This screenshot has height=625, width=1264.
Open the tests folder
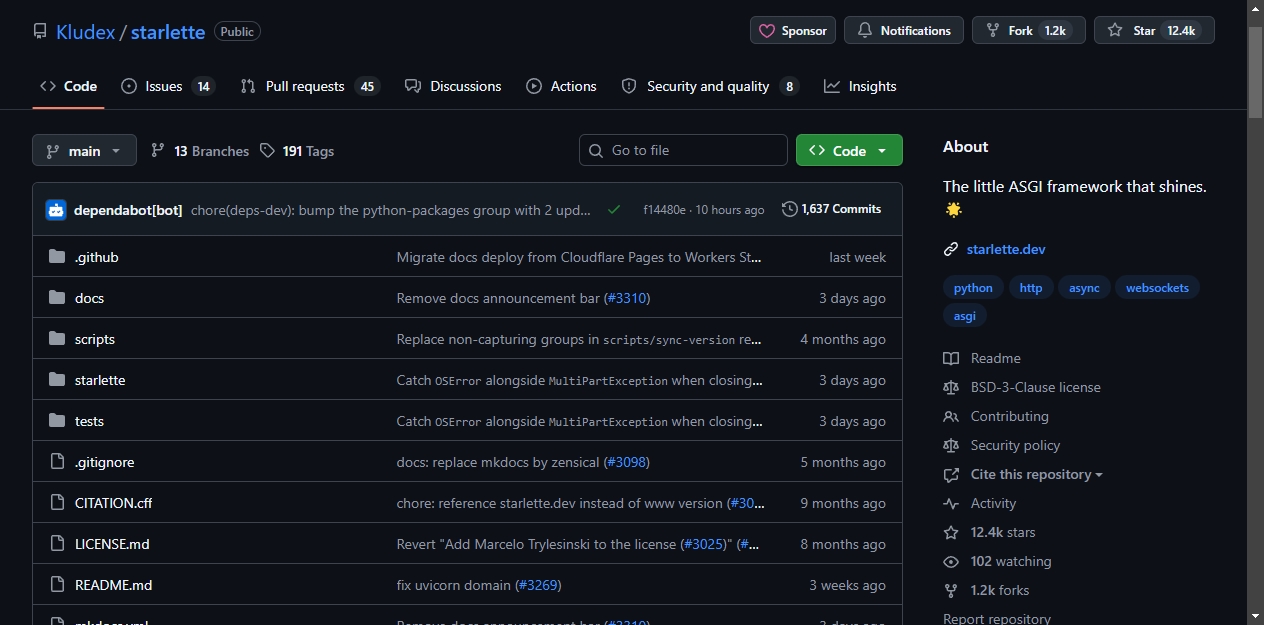pos(89,421)
